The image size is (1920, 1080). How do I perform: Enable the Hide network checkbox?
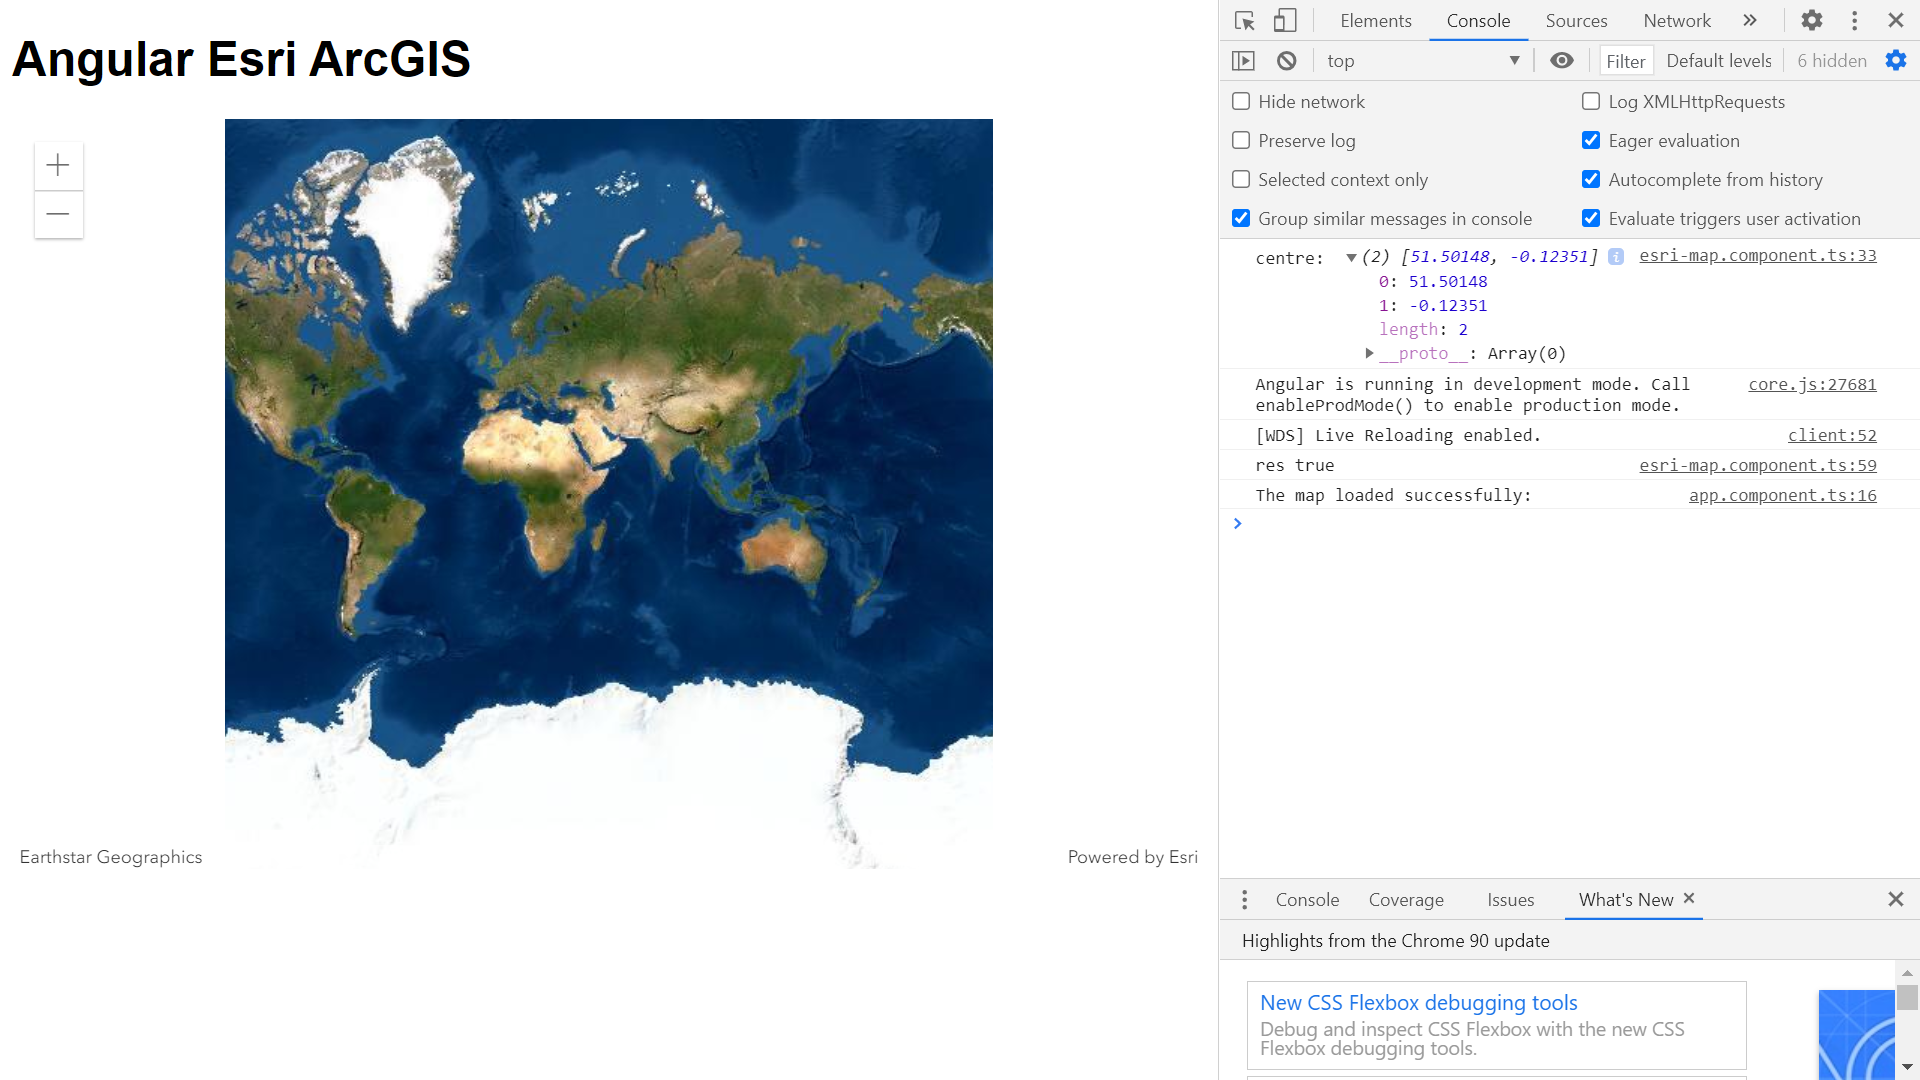1241,102
